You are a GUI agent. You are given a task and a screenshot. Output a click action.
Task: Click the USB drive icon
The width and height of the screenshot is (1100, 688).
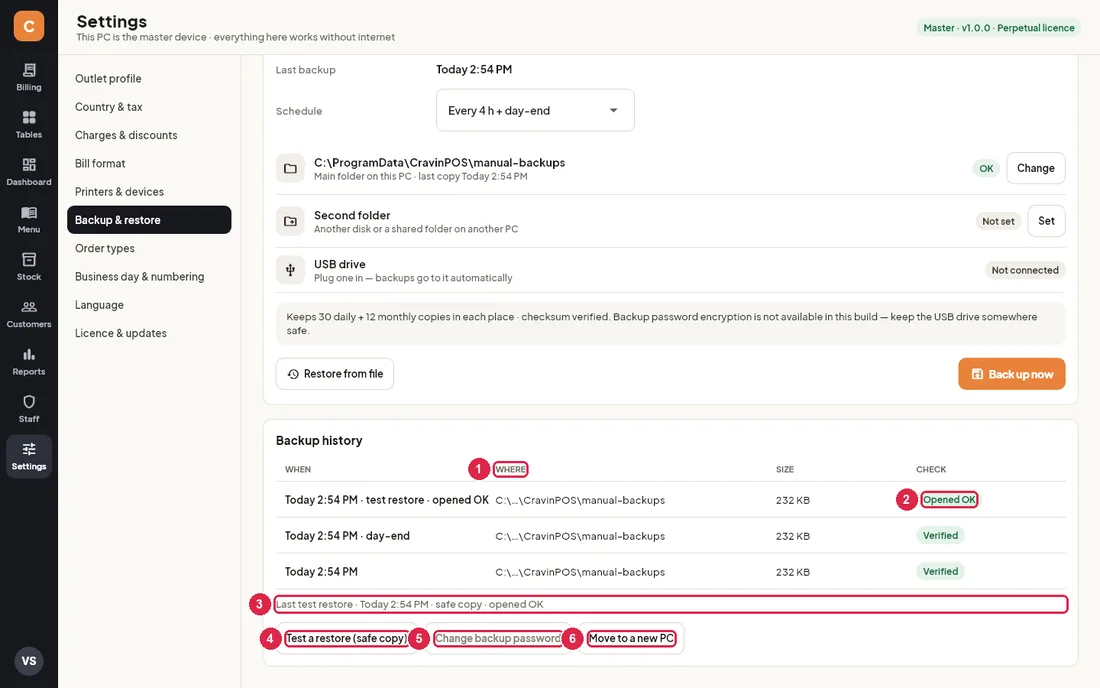pyautogui.click(x=290, y=270)
